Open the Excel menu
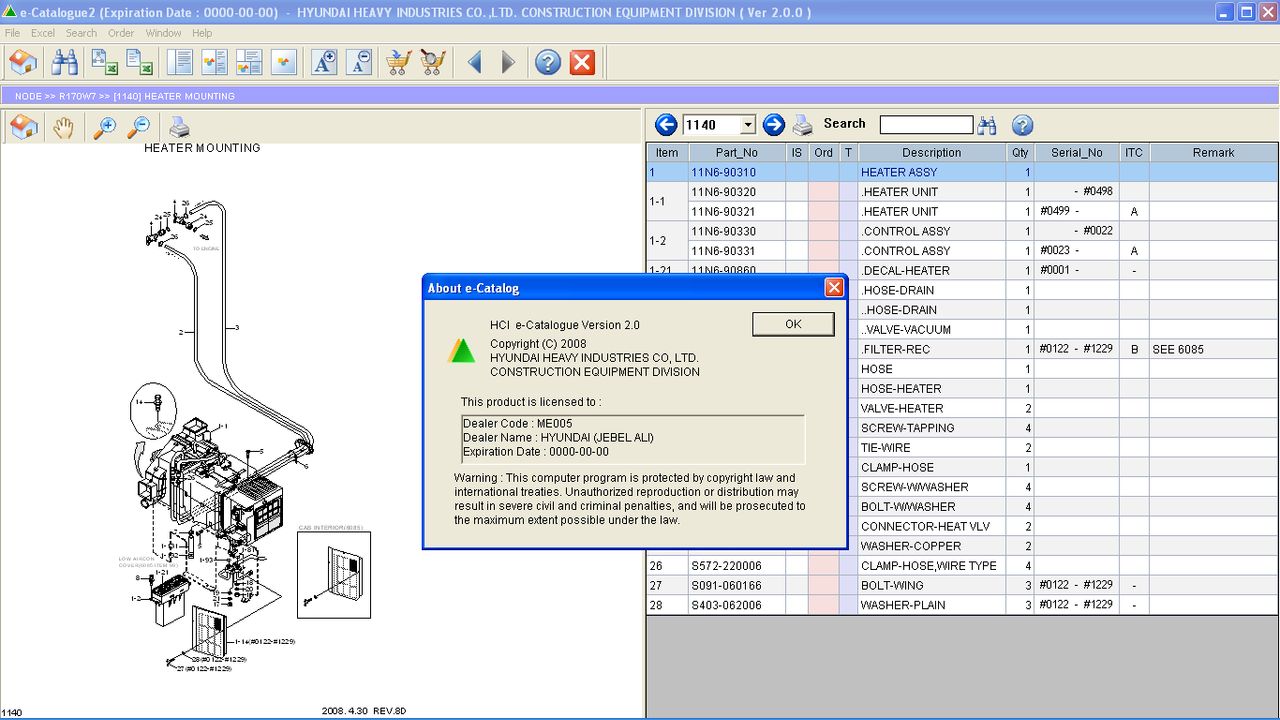Screen dimensions: 1280x720 point(43,33)
